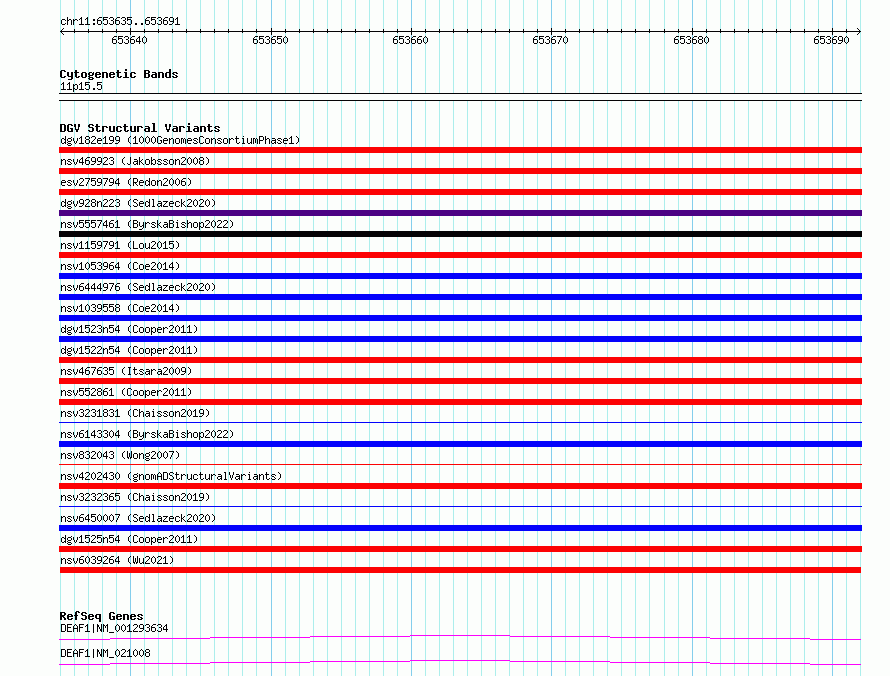Click nsv6450007 (Sedlazeck2020) label
This screenshot has height=676, width=890.
[x=138, y=518]
